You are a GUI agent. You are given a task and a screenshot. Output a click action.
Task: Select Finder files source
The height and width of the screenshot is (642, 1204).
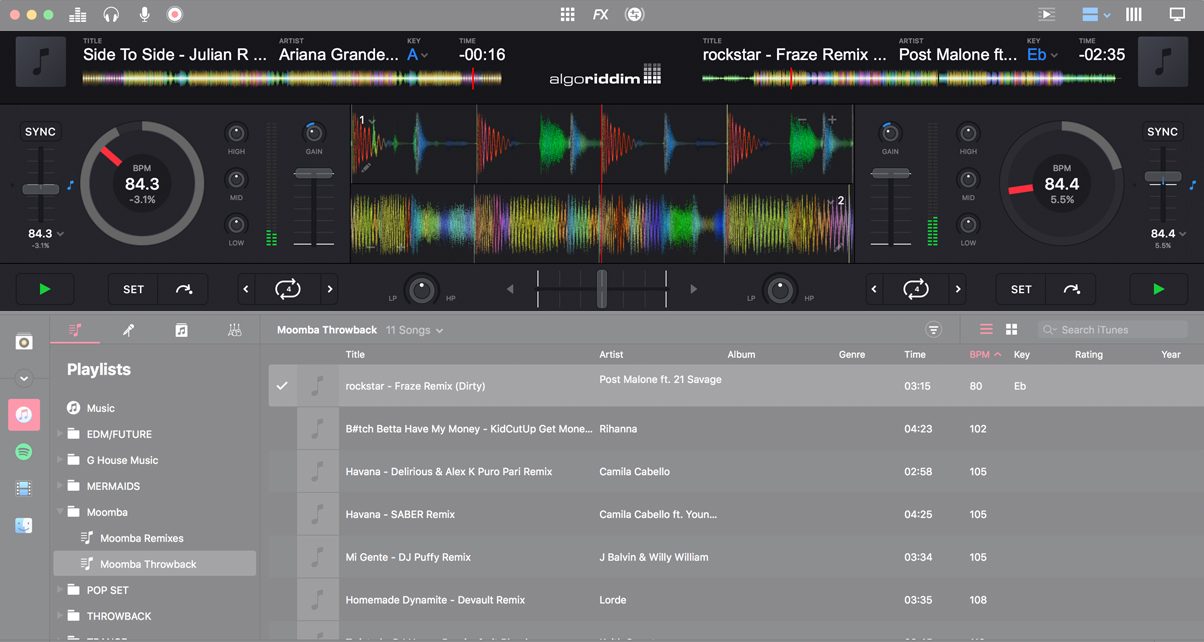pos(24,525)
